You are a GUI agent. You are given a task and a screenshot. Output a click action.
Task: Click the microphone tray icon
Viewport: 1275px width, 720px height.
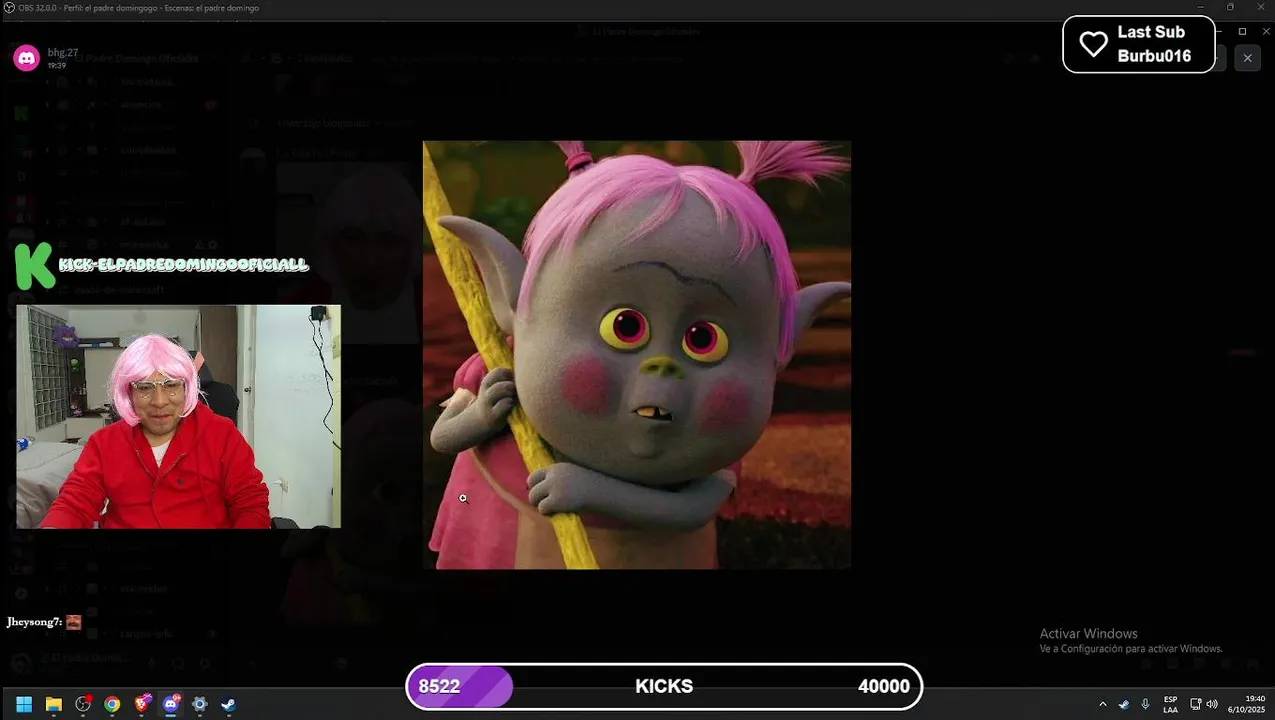coord(1145,704)
